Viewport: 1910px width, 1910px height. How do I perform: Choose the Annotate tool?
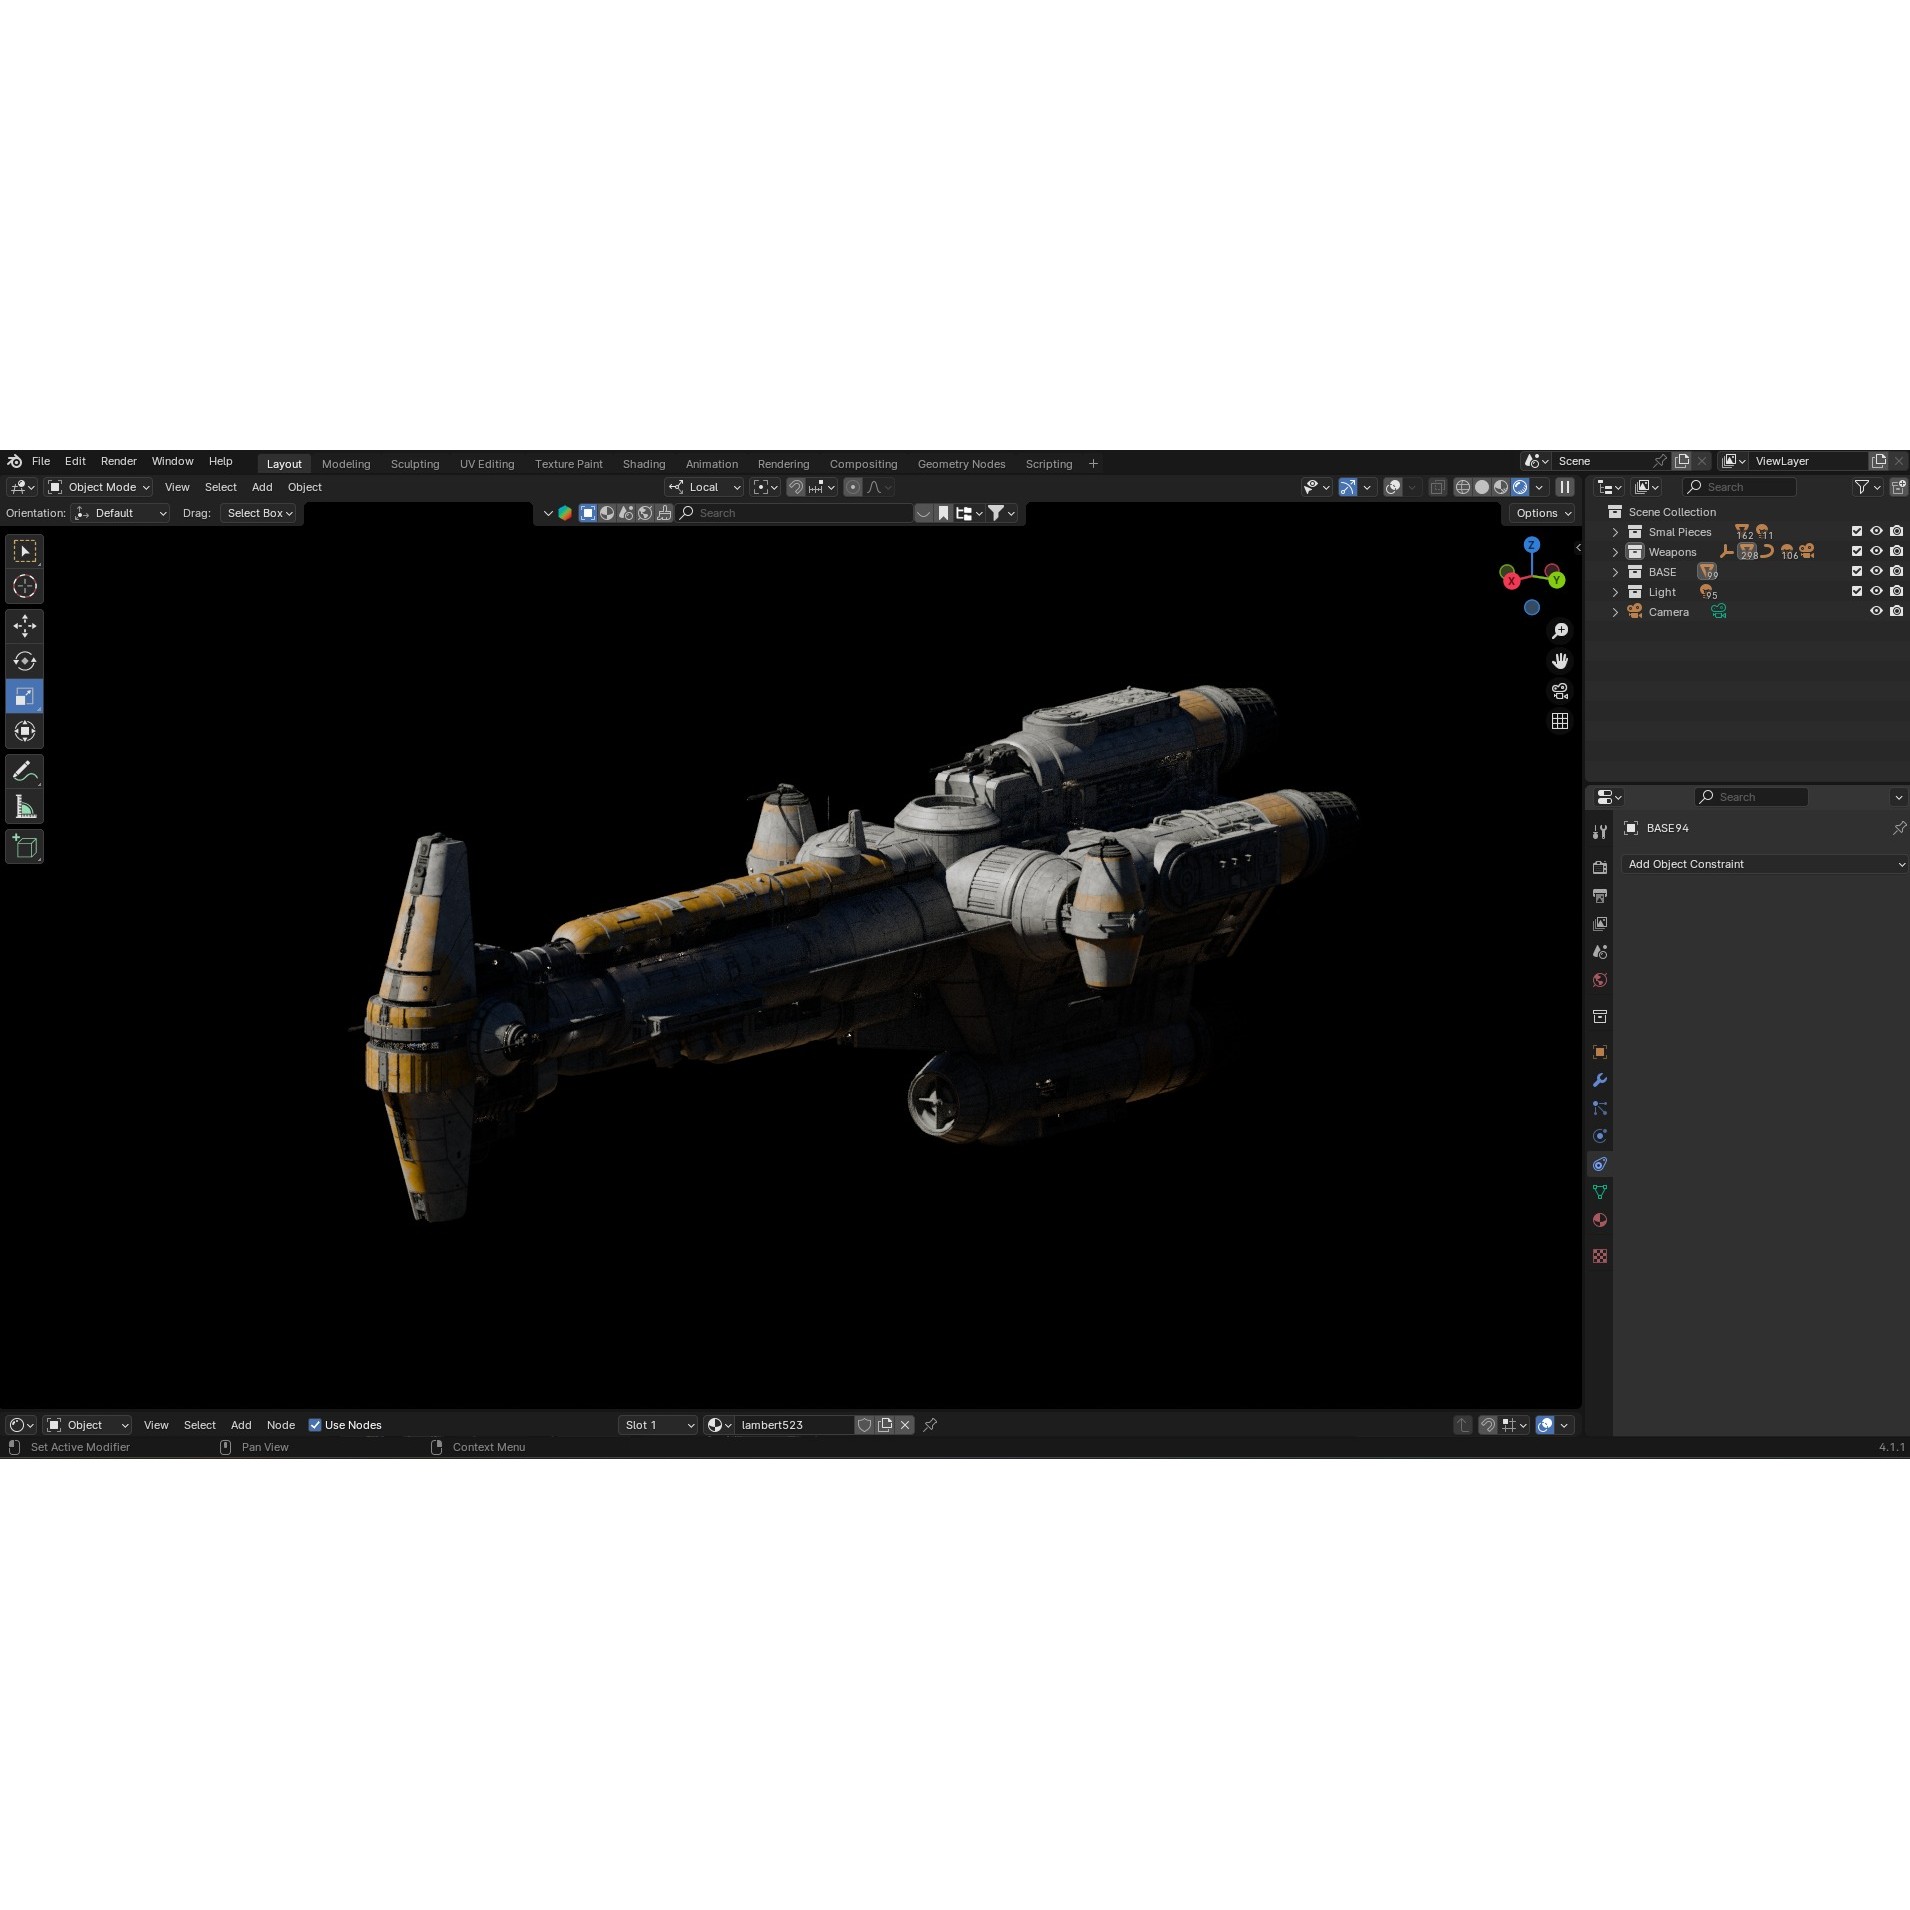25,771
